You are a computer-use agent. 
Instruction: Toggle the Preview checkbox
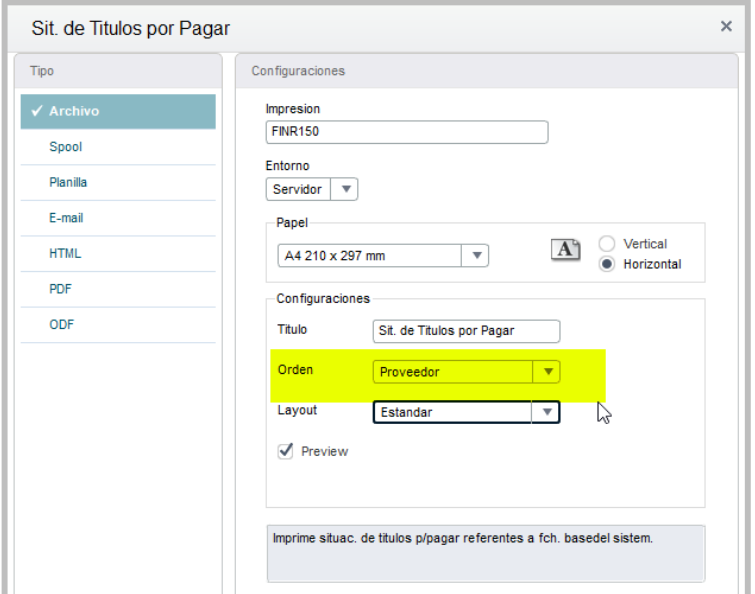point(286,451)
